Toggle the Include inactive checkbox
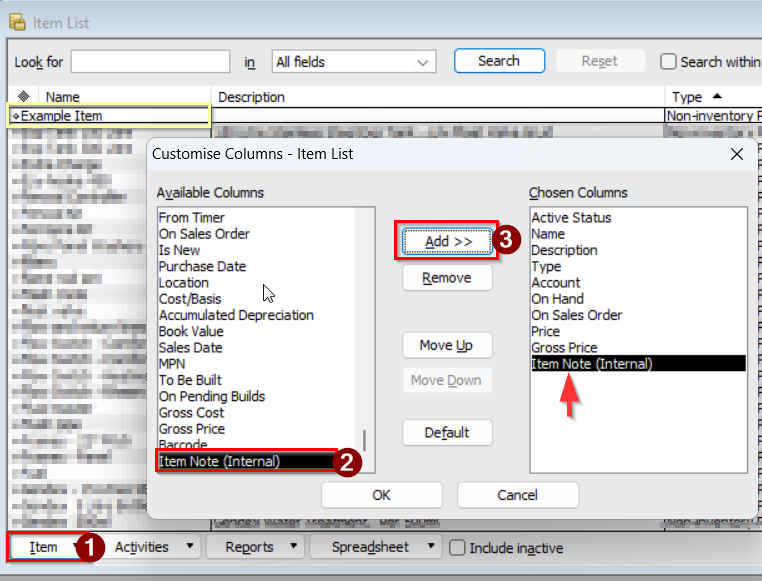Image resolution: width=762 pixels, height=581 pixels. 457,547
